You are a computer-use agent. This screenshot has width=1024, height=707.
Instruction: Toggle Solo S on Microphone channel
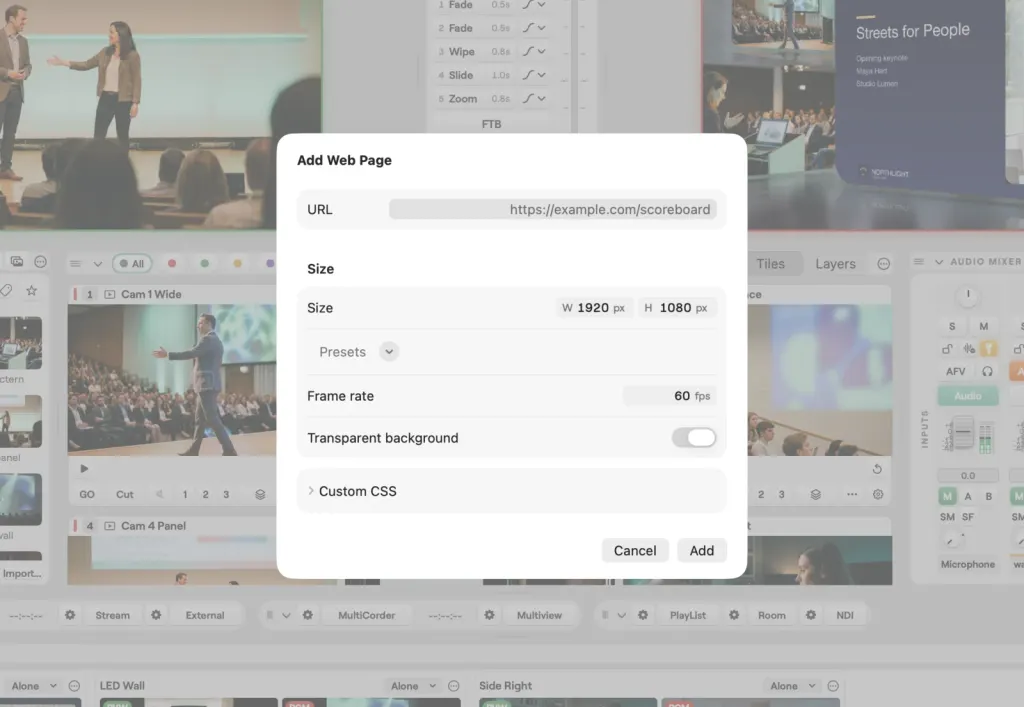click(x=952, y=326)
